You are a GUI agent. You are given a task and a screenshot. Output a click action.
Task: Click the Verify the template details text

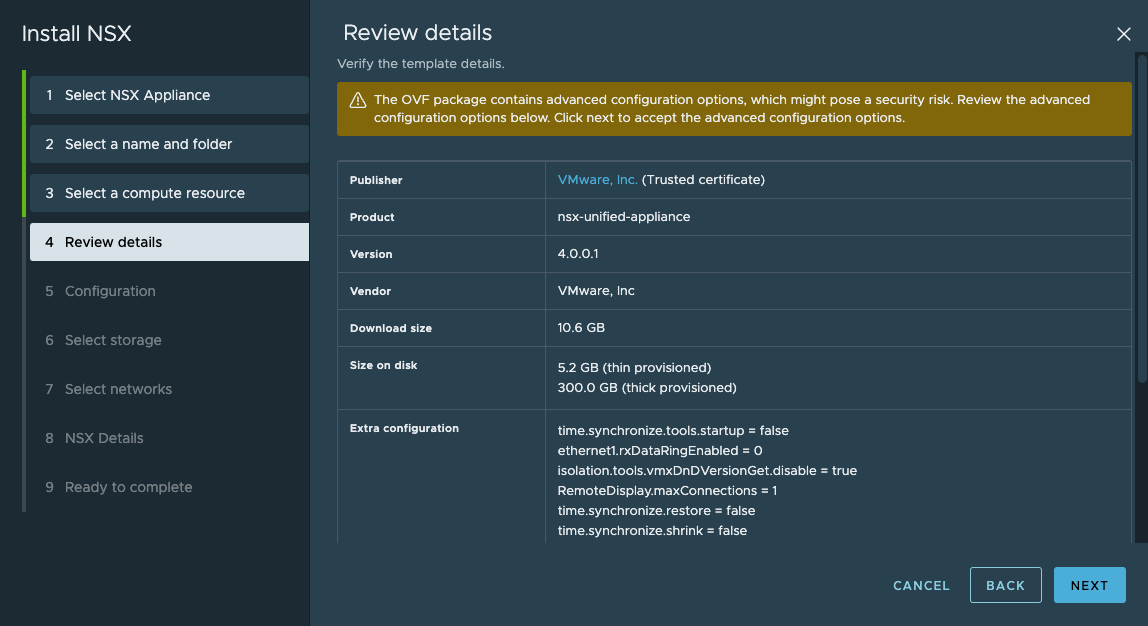coord(420,64)
